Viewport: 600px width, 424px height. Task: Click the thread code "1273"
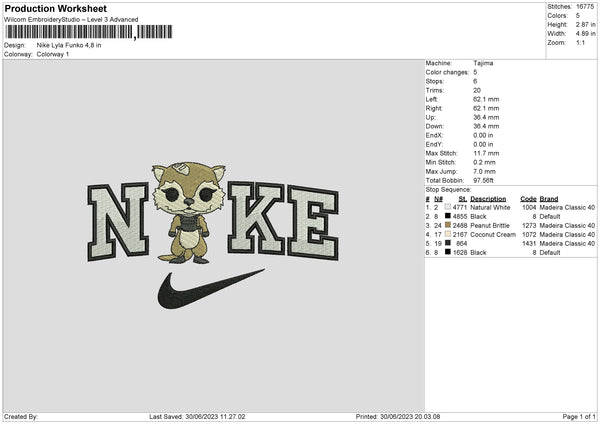click(529, 225)
